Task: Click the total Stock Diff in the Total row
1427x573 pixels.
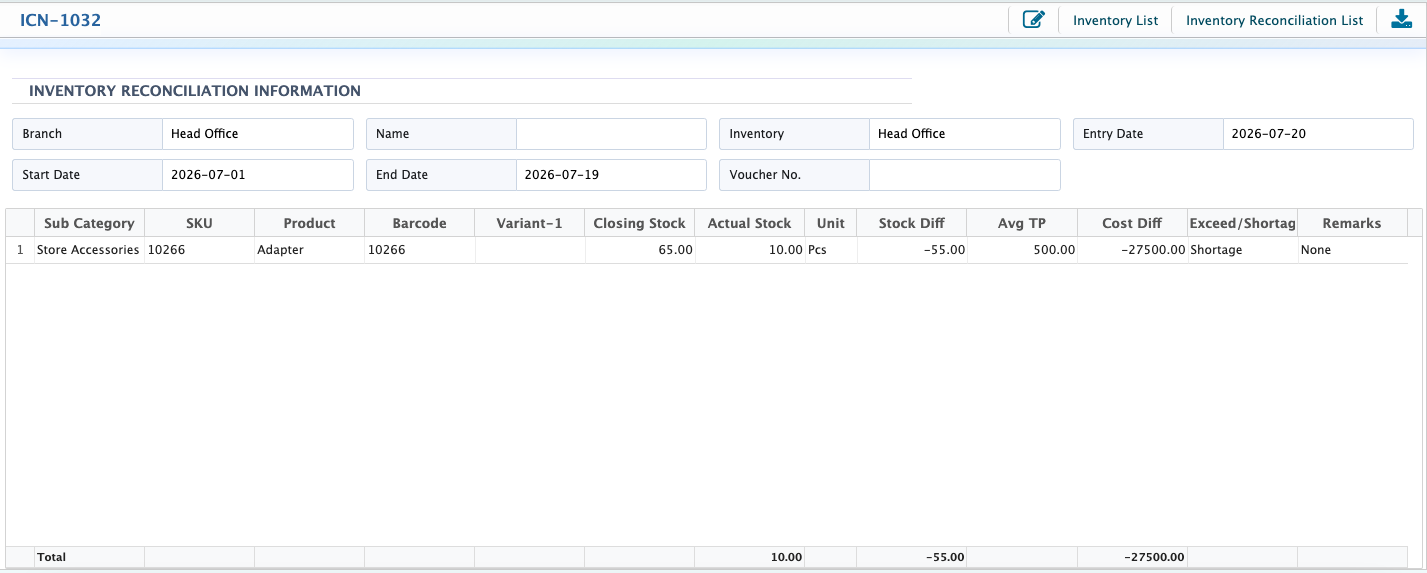Action: 912,557
